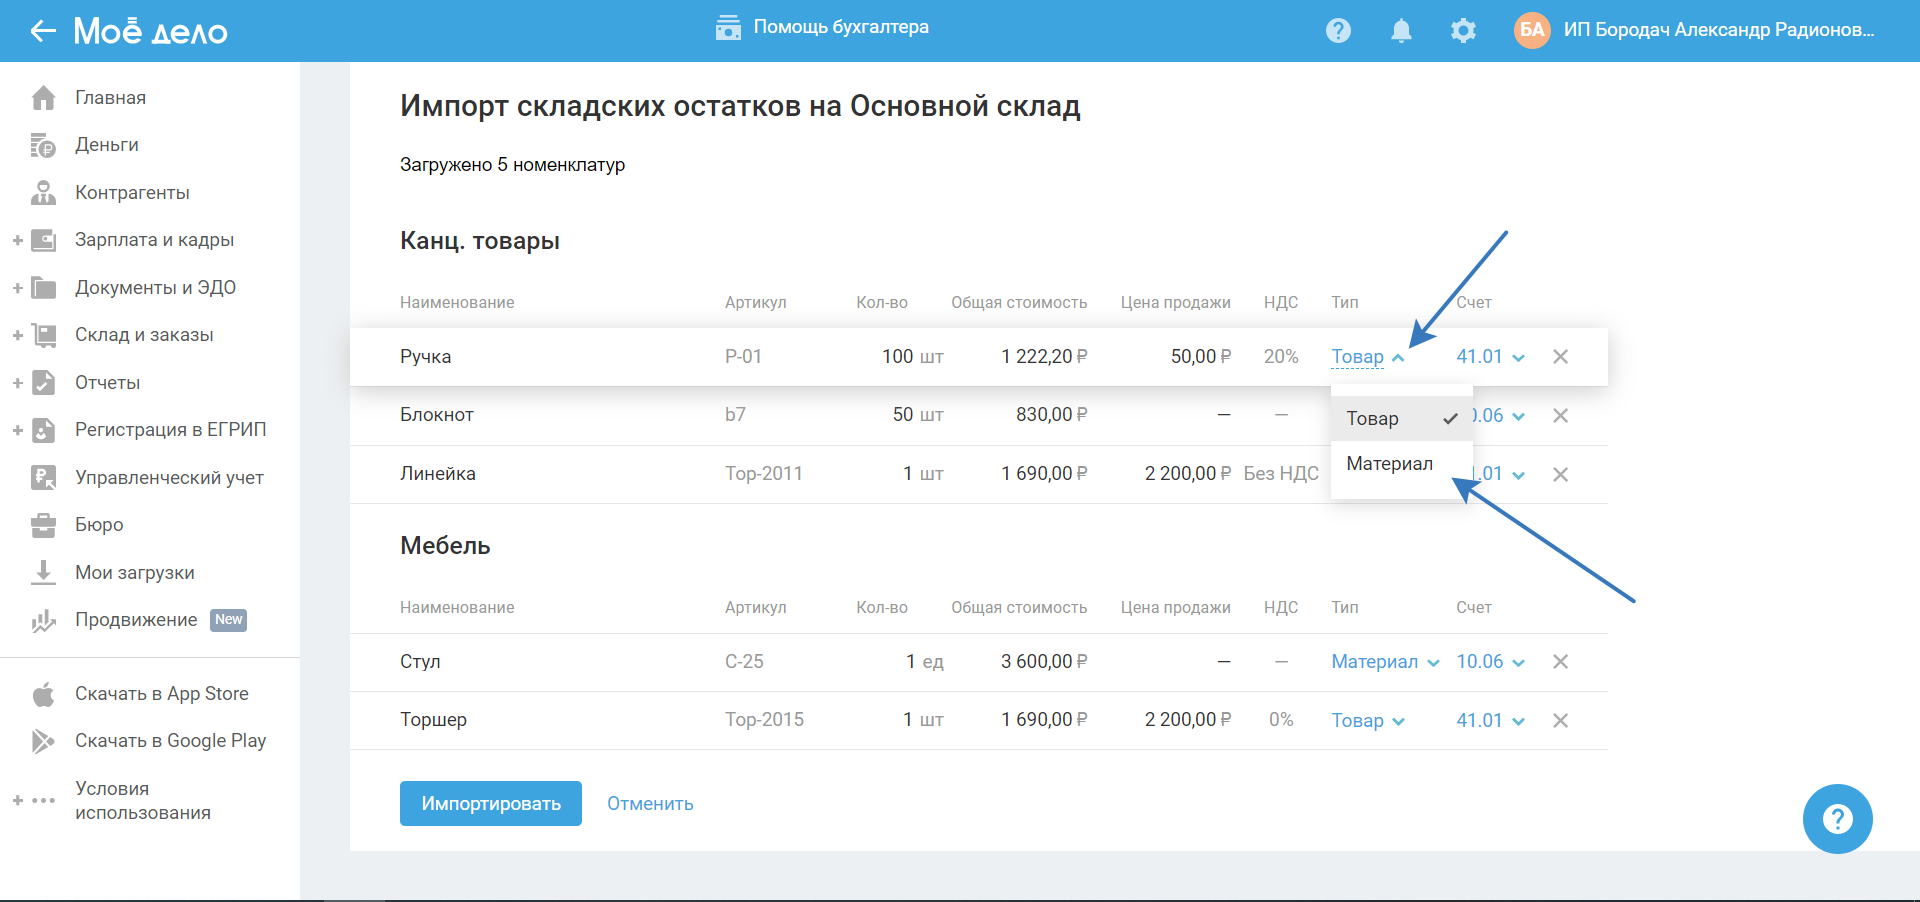Viewport: 1920px width, 902px height.
Task: Select Материал in the type dropdown
Action: pyautogui.click(x=1389, y=464)
